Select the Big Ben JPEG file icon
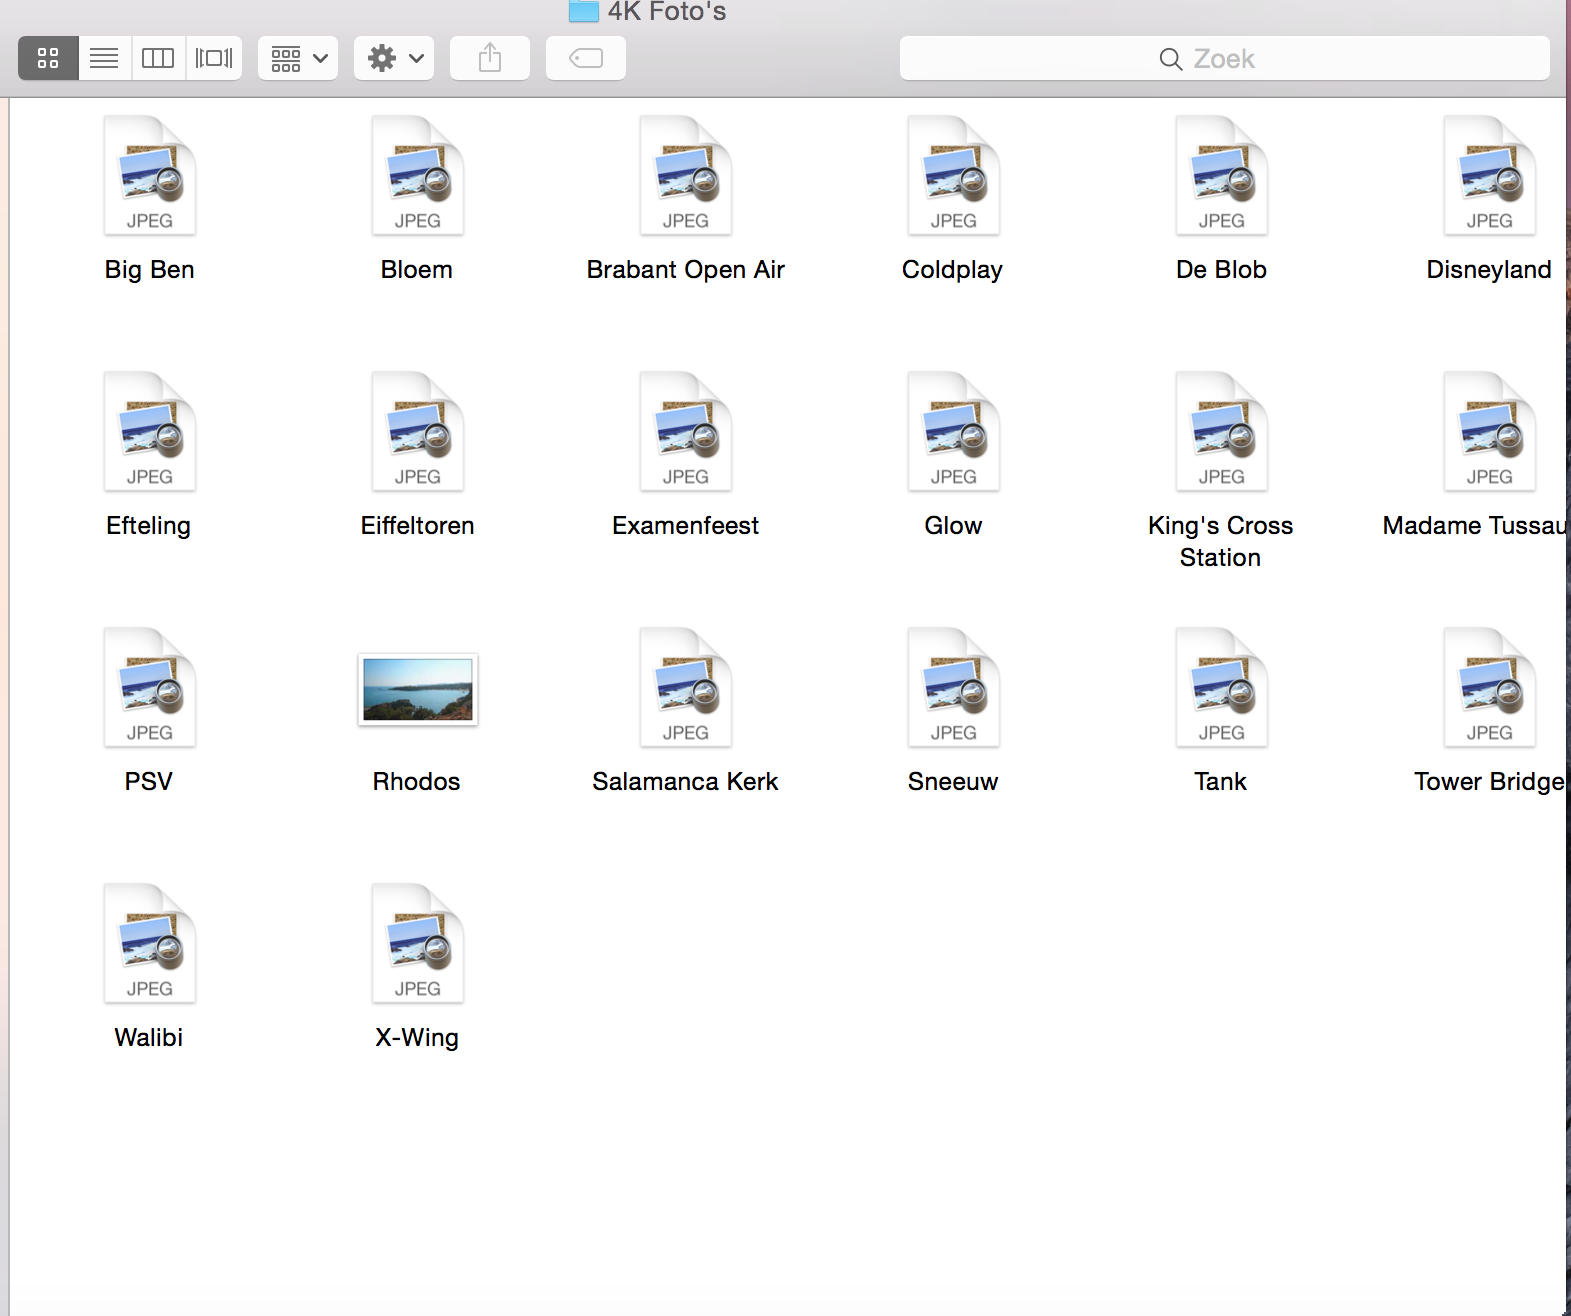Screen dimensions: 1571x1316 click(150, 175)
